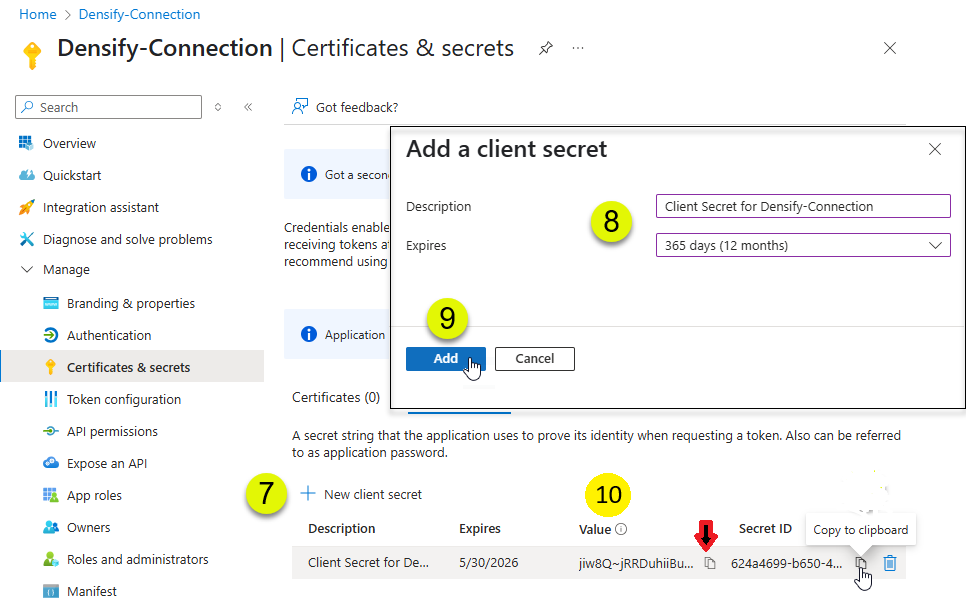Click the 5/30/2026 expiry cell

pyautogui.click(x=489, y=562)
